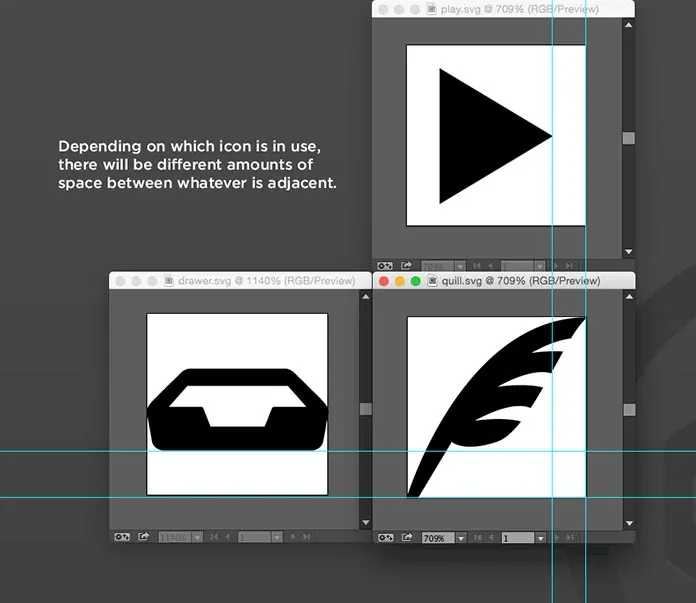Go to previous artboard in play.svg window
Viewport: 696px width, 603px height.
click(x=490, y=266)
